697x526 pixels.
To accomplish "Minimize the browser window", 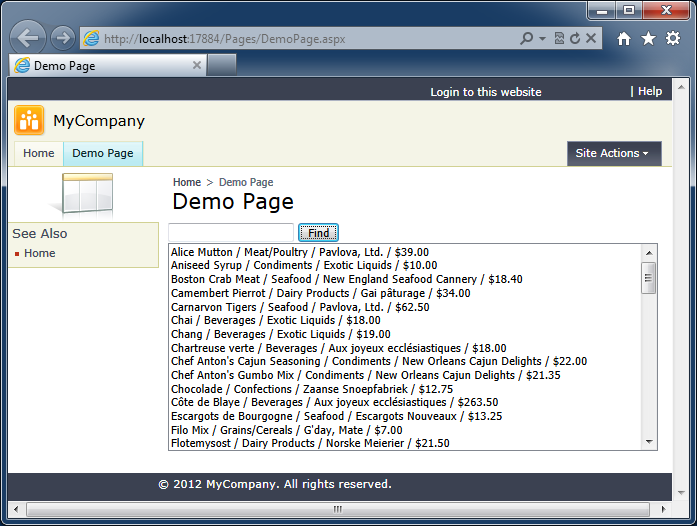I will (602, 11).
